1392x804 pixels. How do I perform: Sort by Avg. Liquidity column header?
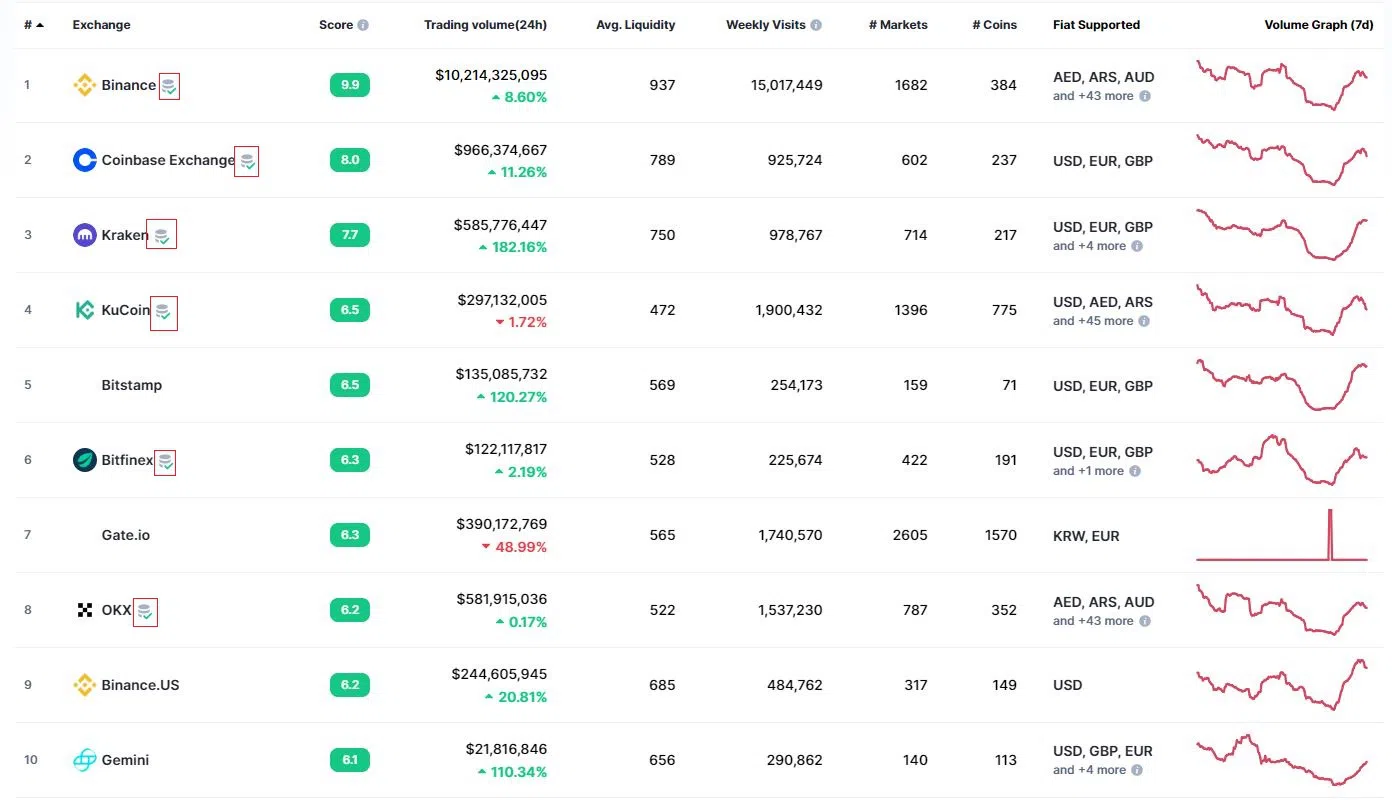pos(636,25)
